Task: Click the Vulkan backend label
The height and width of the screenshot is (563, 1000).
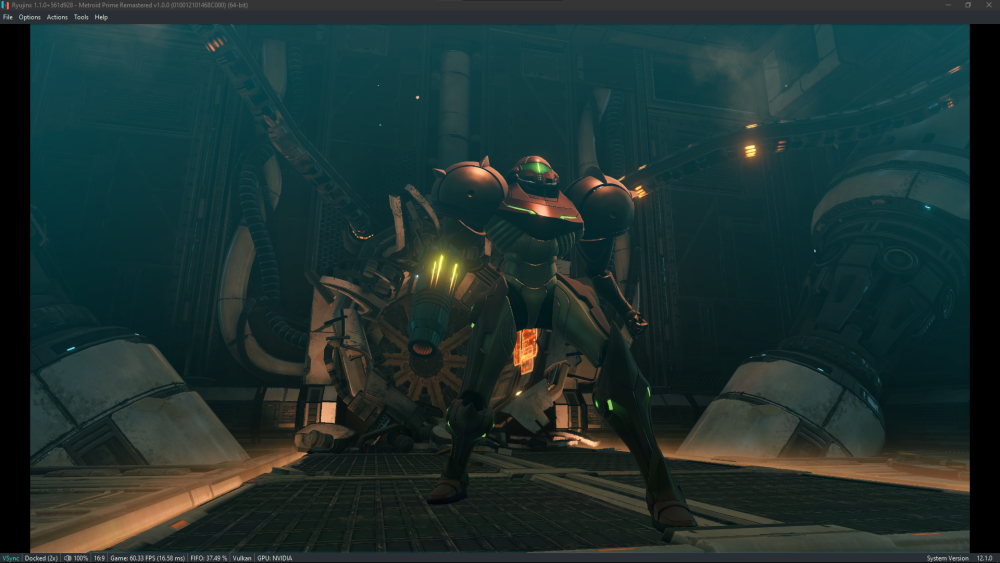Action: 242,558
